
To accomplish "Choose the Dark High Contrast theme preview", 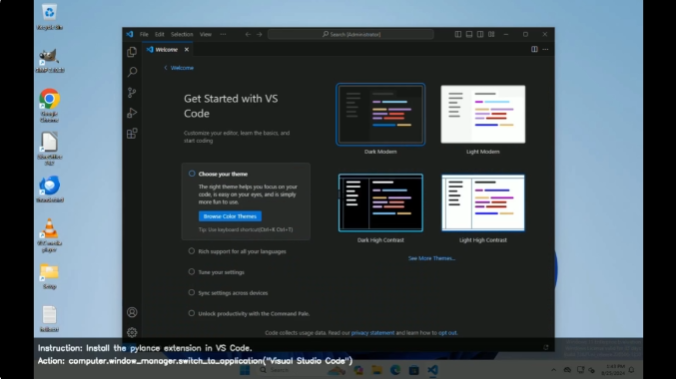I will pyautogui.click(x=381, y=203).
